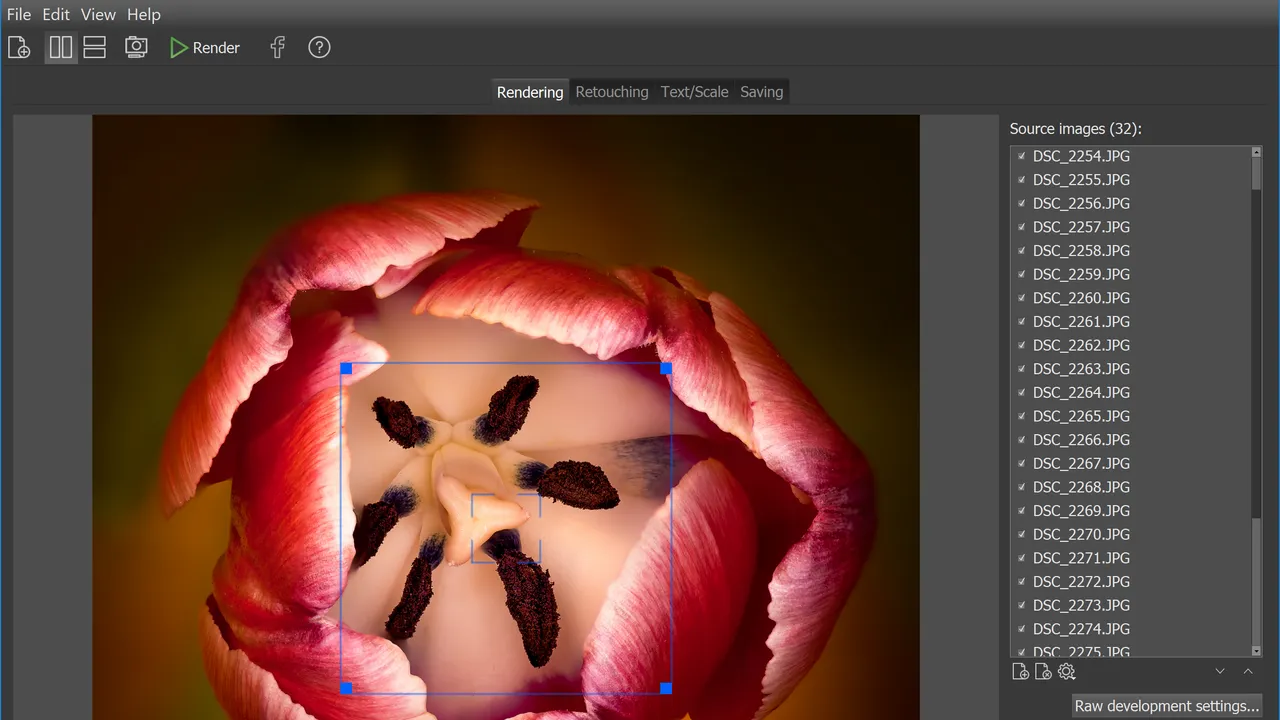Switch to stacked horizontal split view
The height and width of the screenshot is (720, 1280).
pyautogui.click(x=95, y=48)
